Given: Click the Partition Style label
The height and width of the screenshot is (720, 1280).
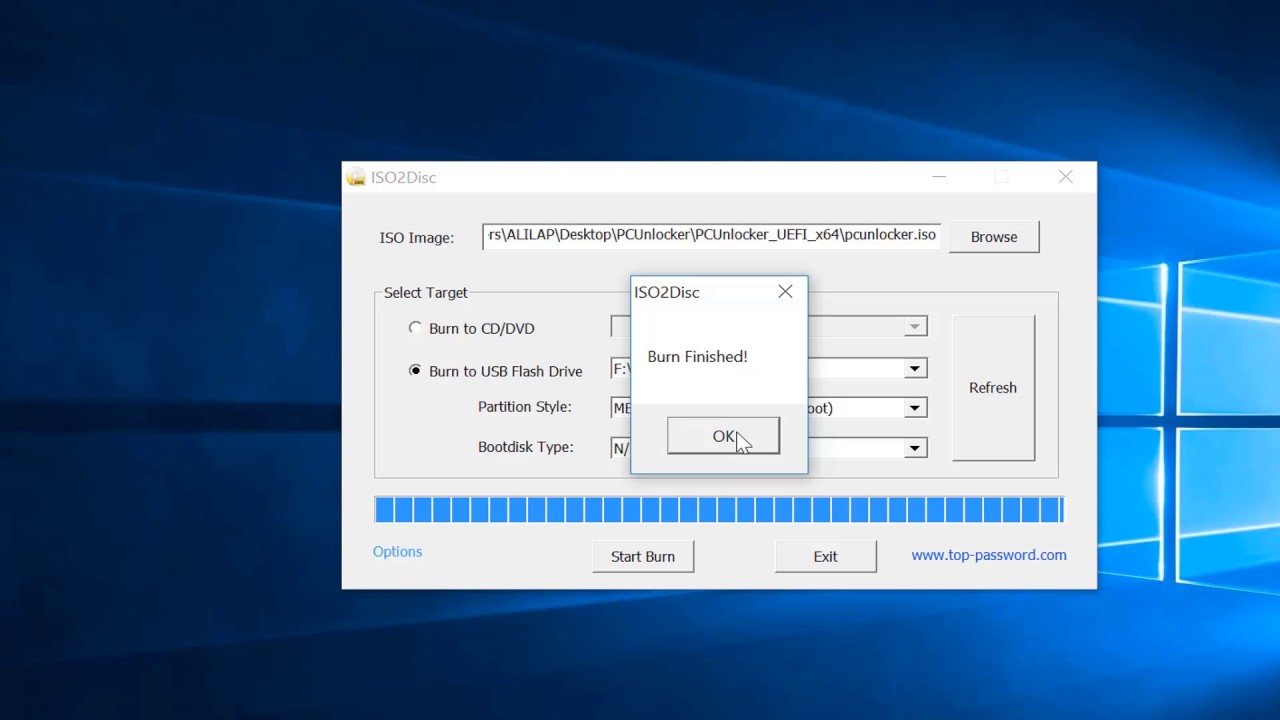Looking at the screenshot, I should [x=525, y=407].
